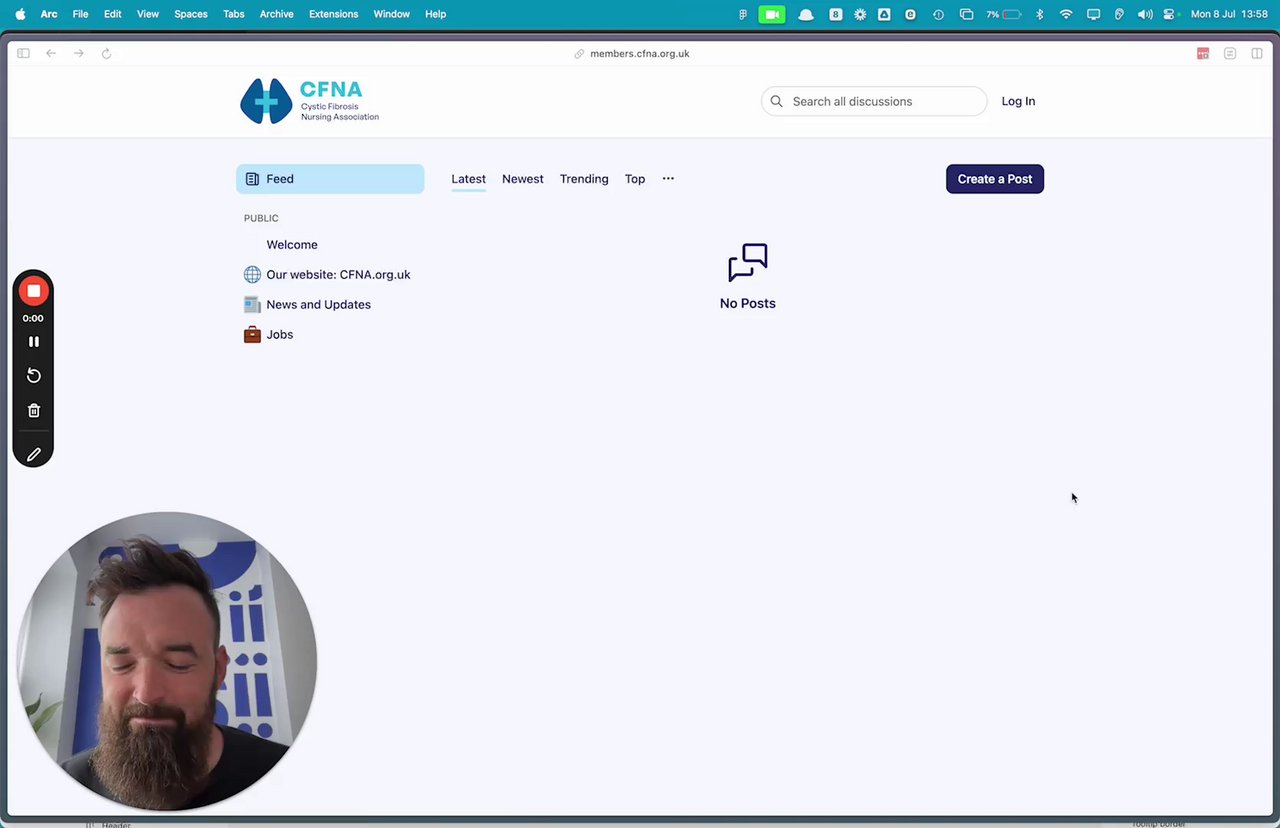
Task: Switch to the Top tab
Action: pyautogui.click(x=635, y=179)
